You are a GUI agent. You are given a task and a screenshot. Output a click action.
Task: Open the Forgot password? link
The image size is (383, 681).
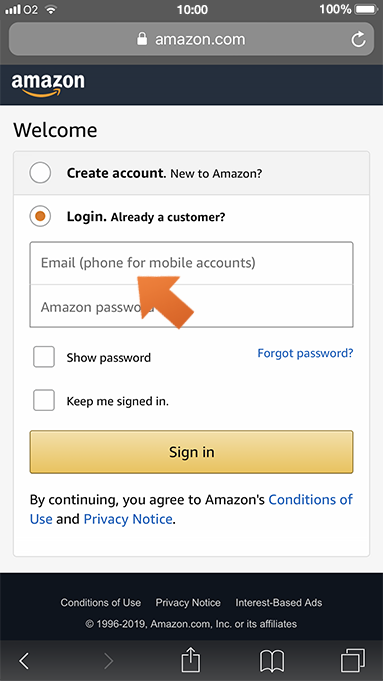click(305, 353)
